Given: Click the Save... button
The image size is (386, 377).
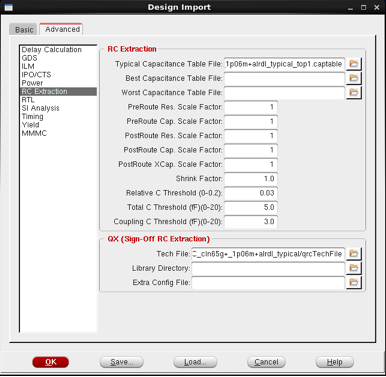Looking at the screenshot, I should (122, 362).
